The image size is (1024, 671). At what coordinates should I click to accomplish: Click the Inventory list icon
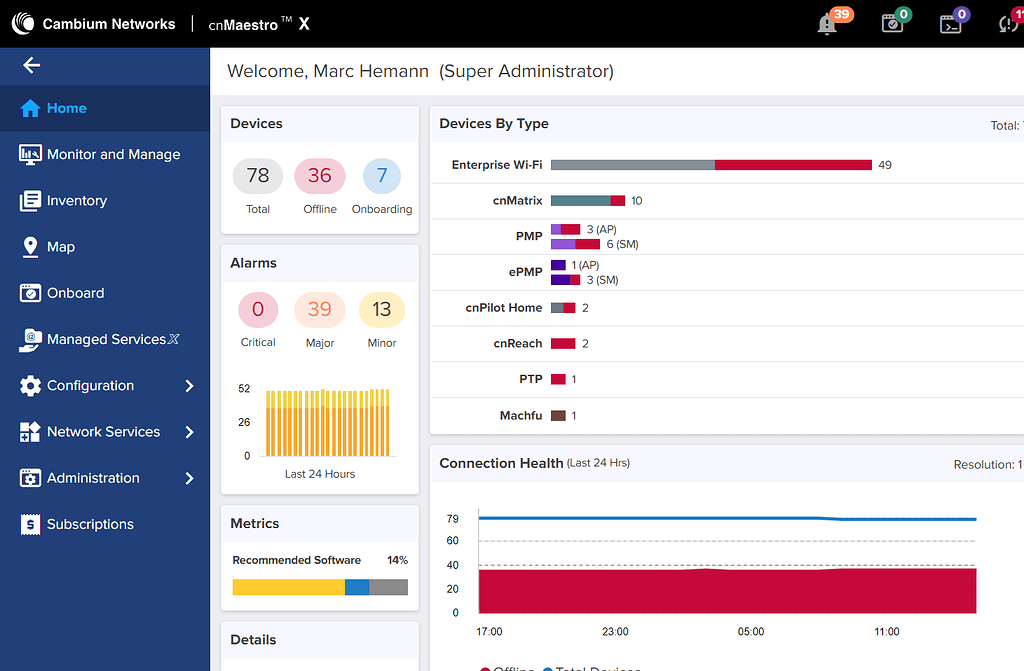tap(30, 201)
